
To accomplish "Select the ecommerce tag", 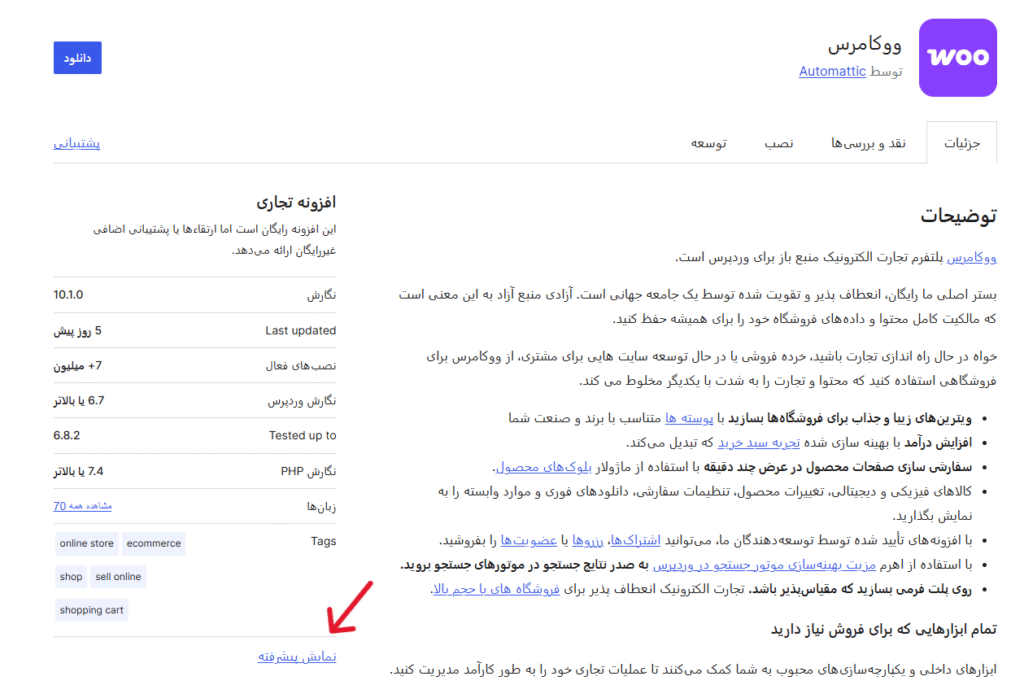I will tap(153, 543).
